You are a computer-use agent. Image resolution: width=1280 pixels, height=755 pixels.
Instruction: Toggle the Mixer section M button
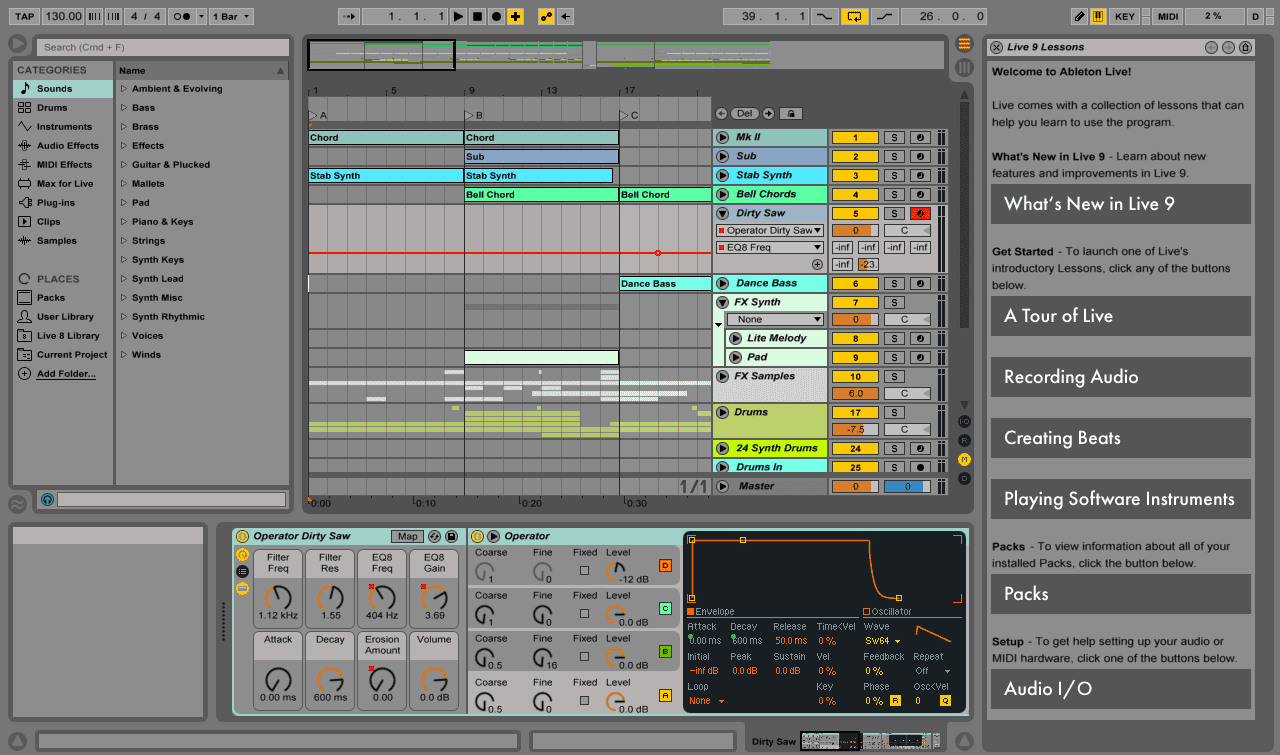(x=964, y=459)
